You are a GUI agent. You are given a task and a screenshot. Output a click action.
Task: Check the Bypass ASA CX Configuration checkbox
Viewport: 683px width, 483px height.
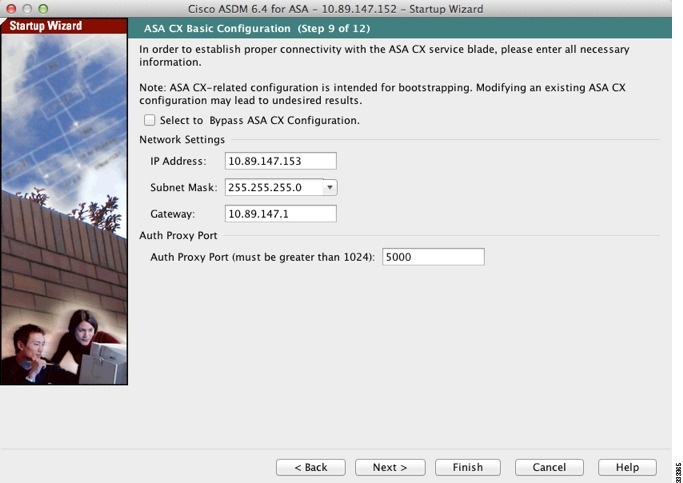(x=149, y=120)
